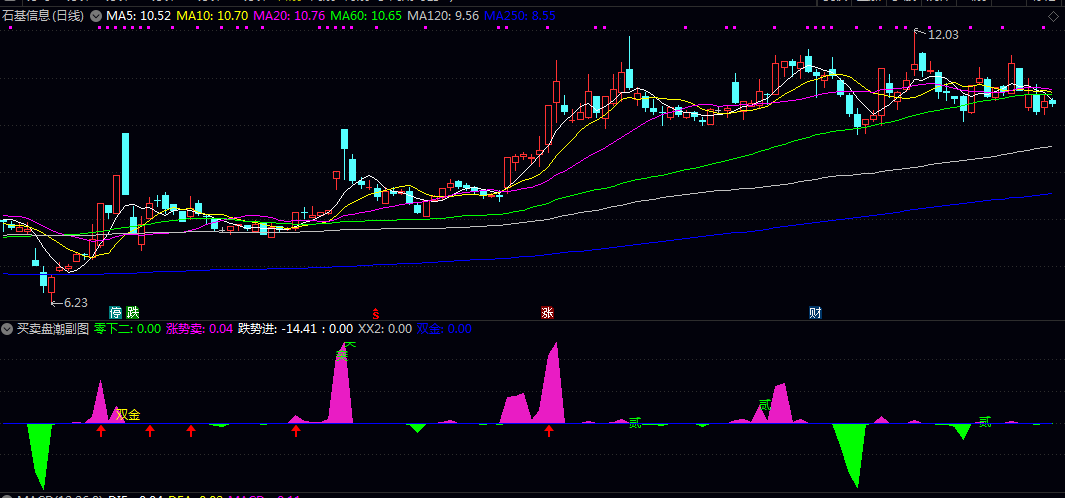Screen dimensions: 1065x498
Task: Click the XX2: 0.00 value
Action: [x=385, y=330]
